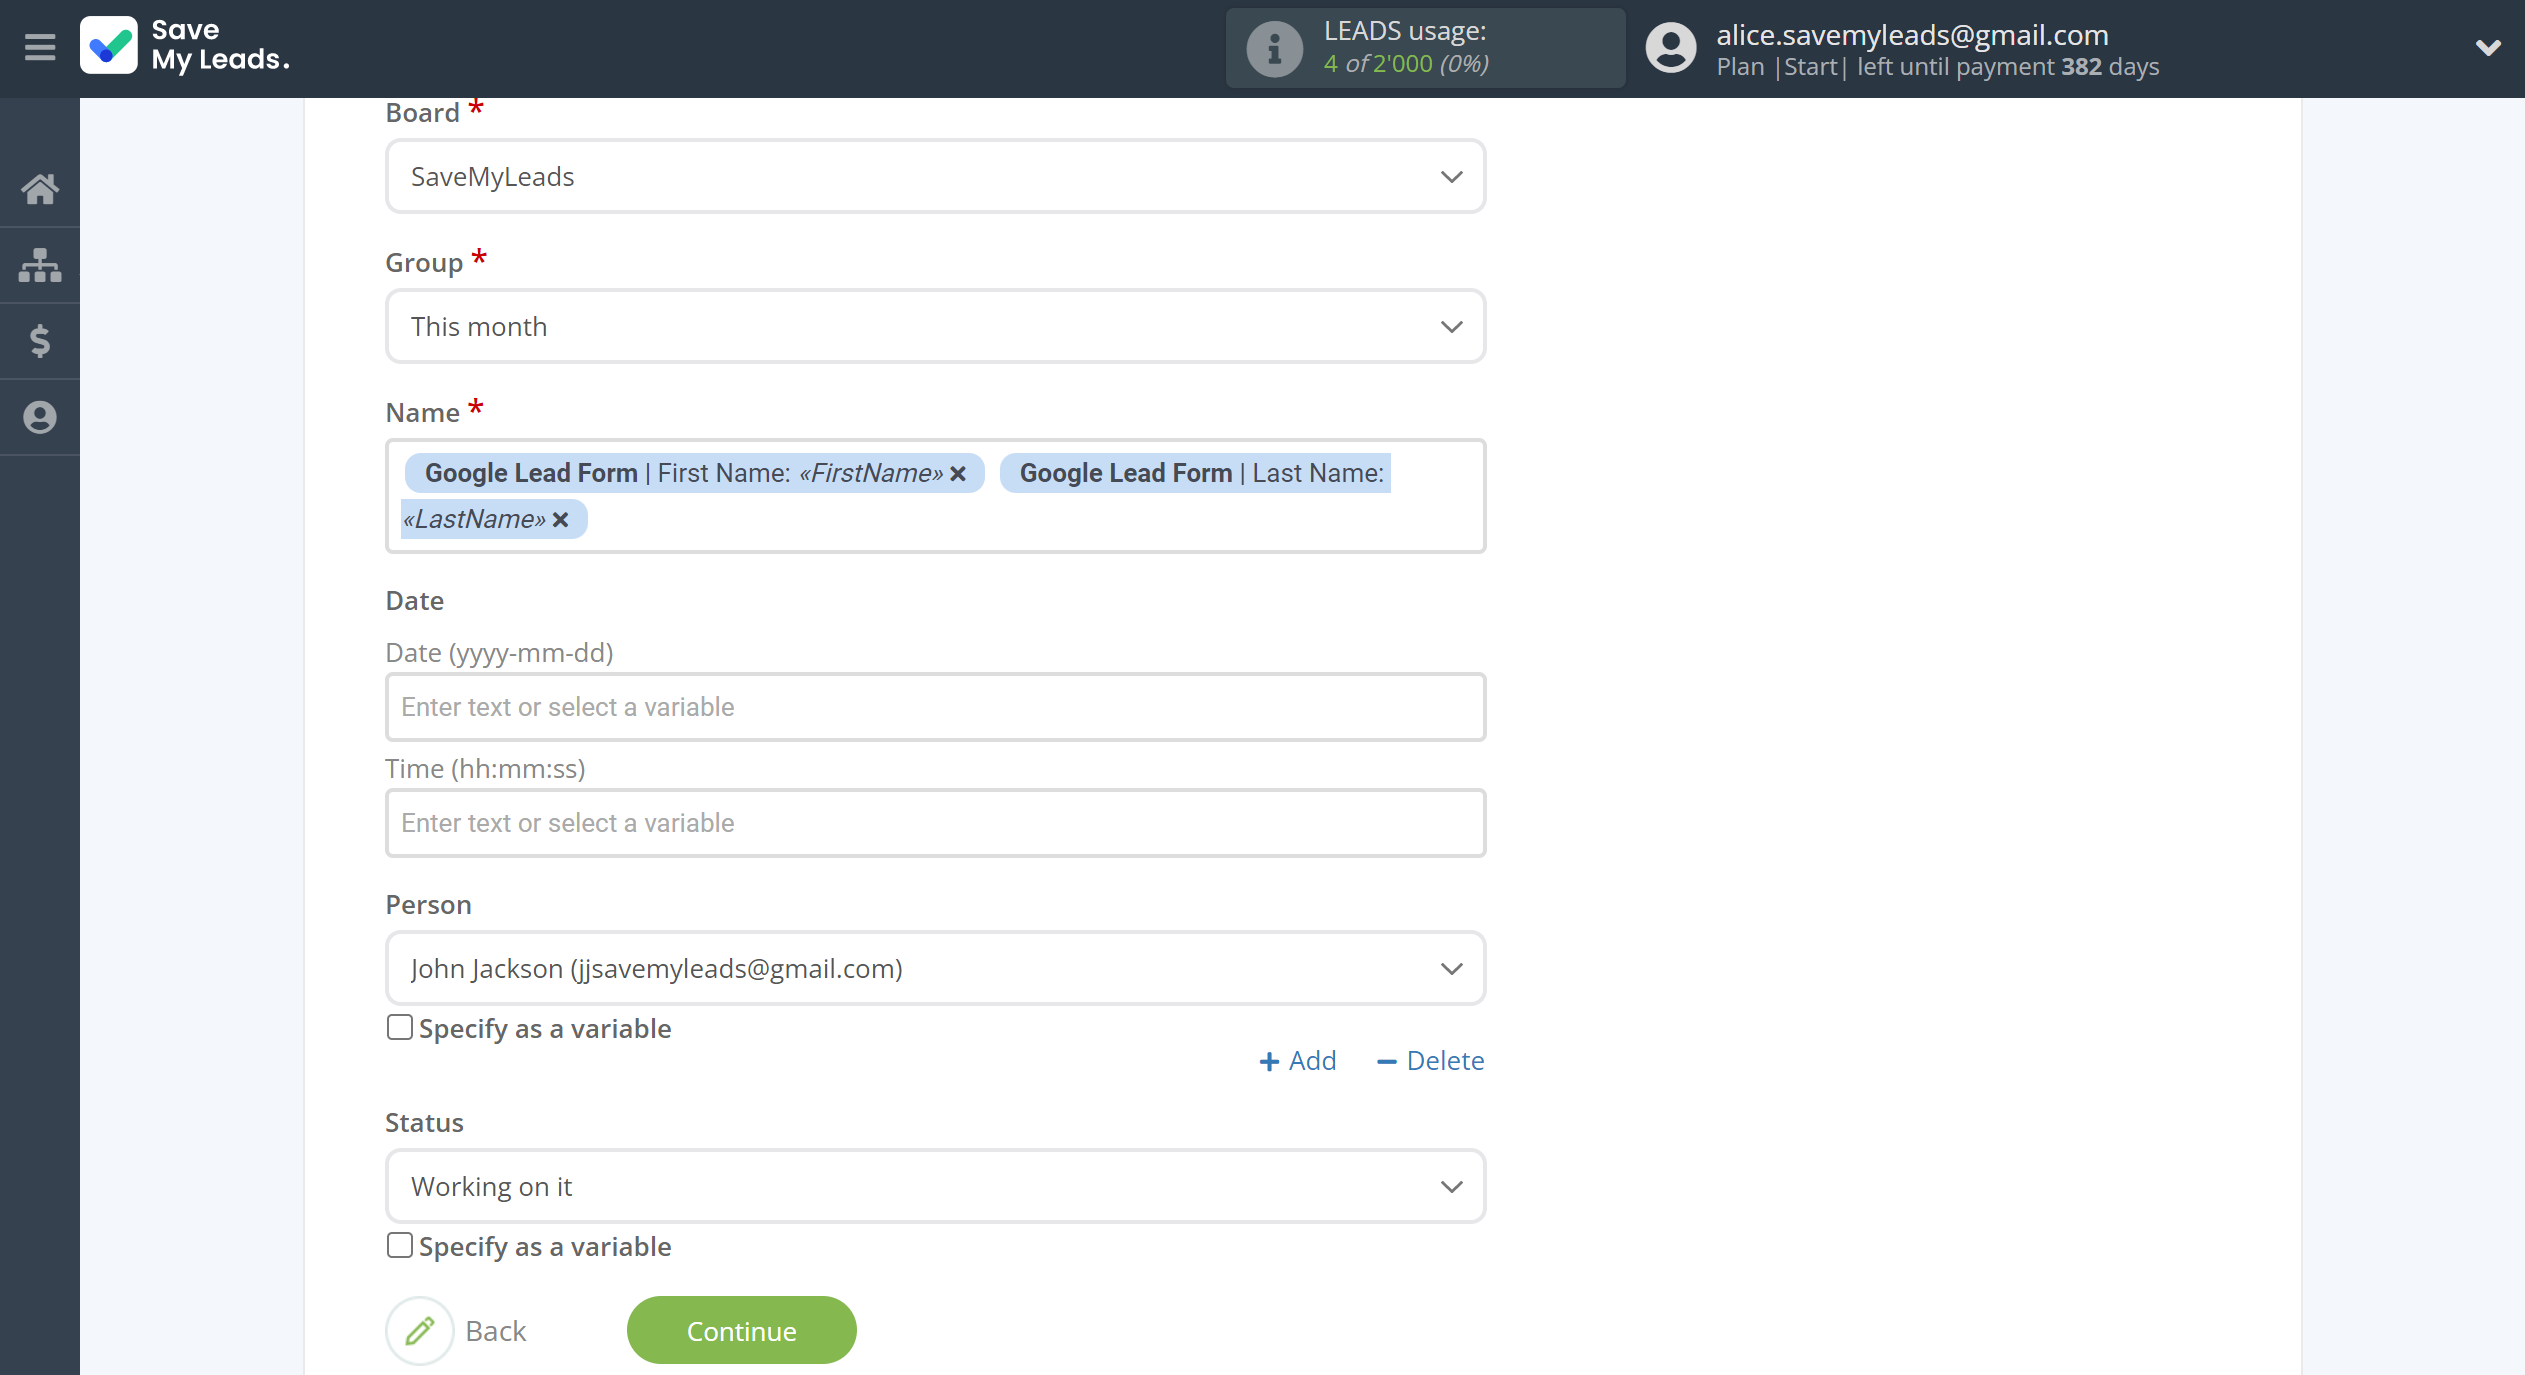
Task: Click the Google Lead Form Last Name tag
Action: (1195, 473)
